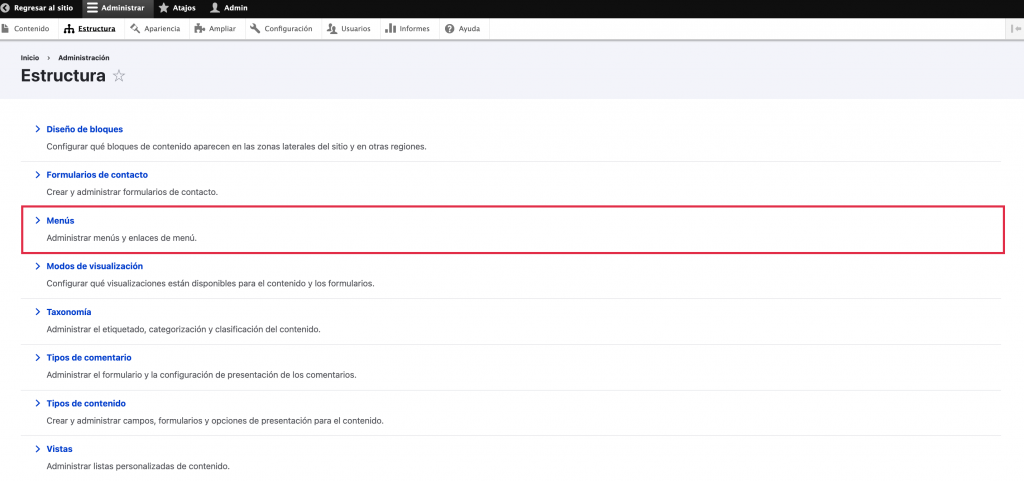This screenshot has width=1024, height=481.
Task: Click the Apariencia paintbrush icon
Action: click(x=135, y=29)
